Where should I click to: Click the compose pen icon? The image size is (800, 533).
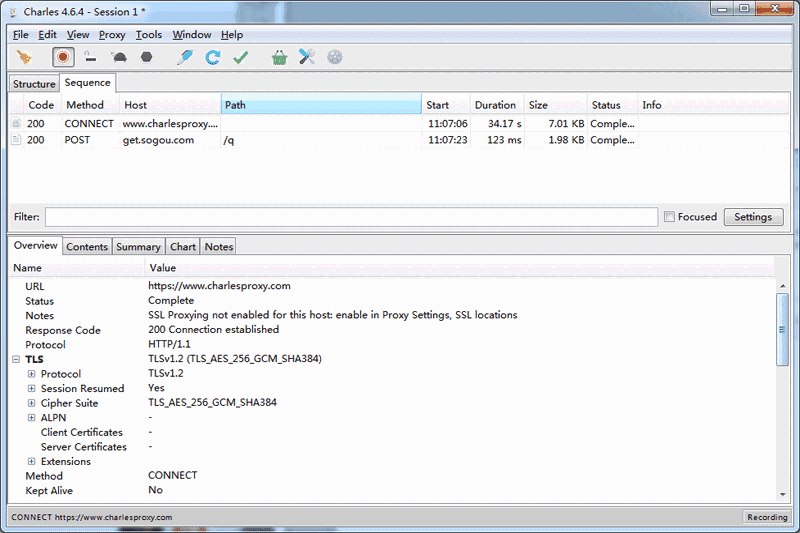coord(184,58)
